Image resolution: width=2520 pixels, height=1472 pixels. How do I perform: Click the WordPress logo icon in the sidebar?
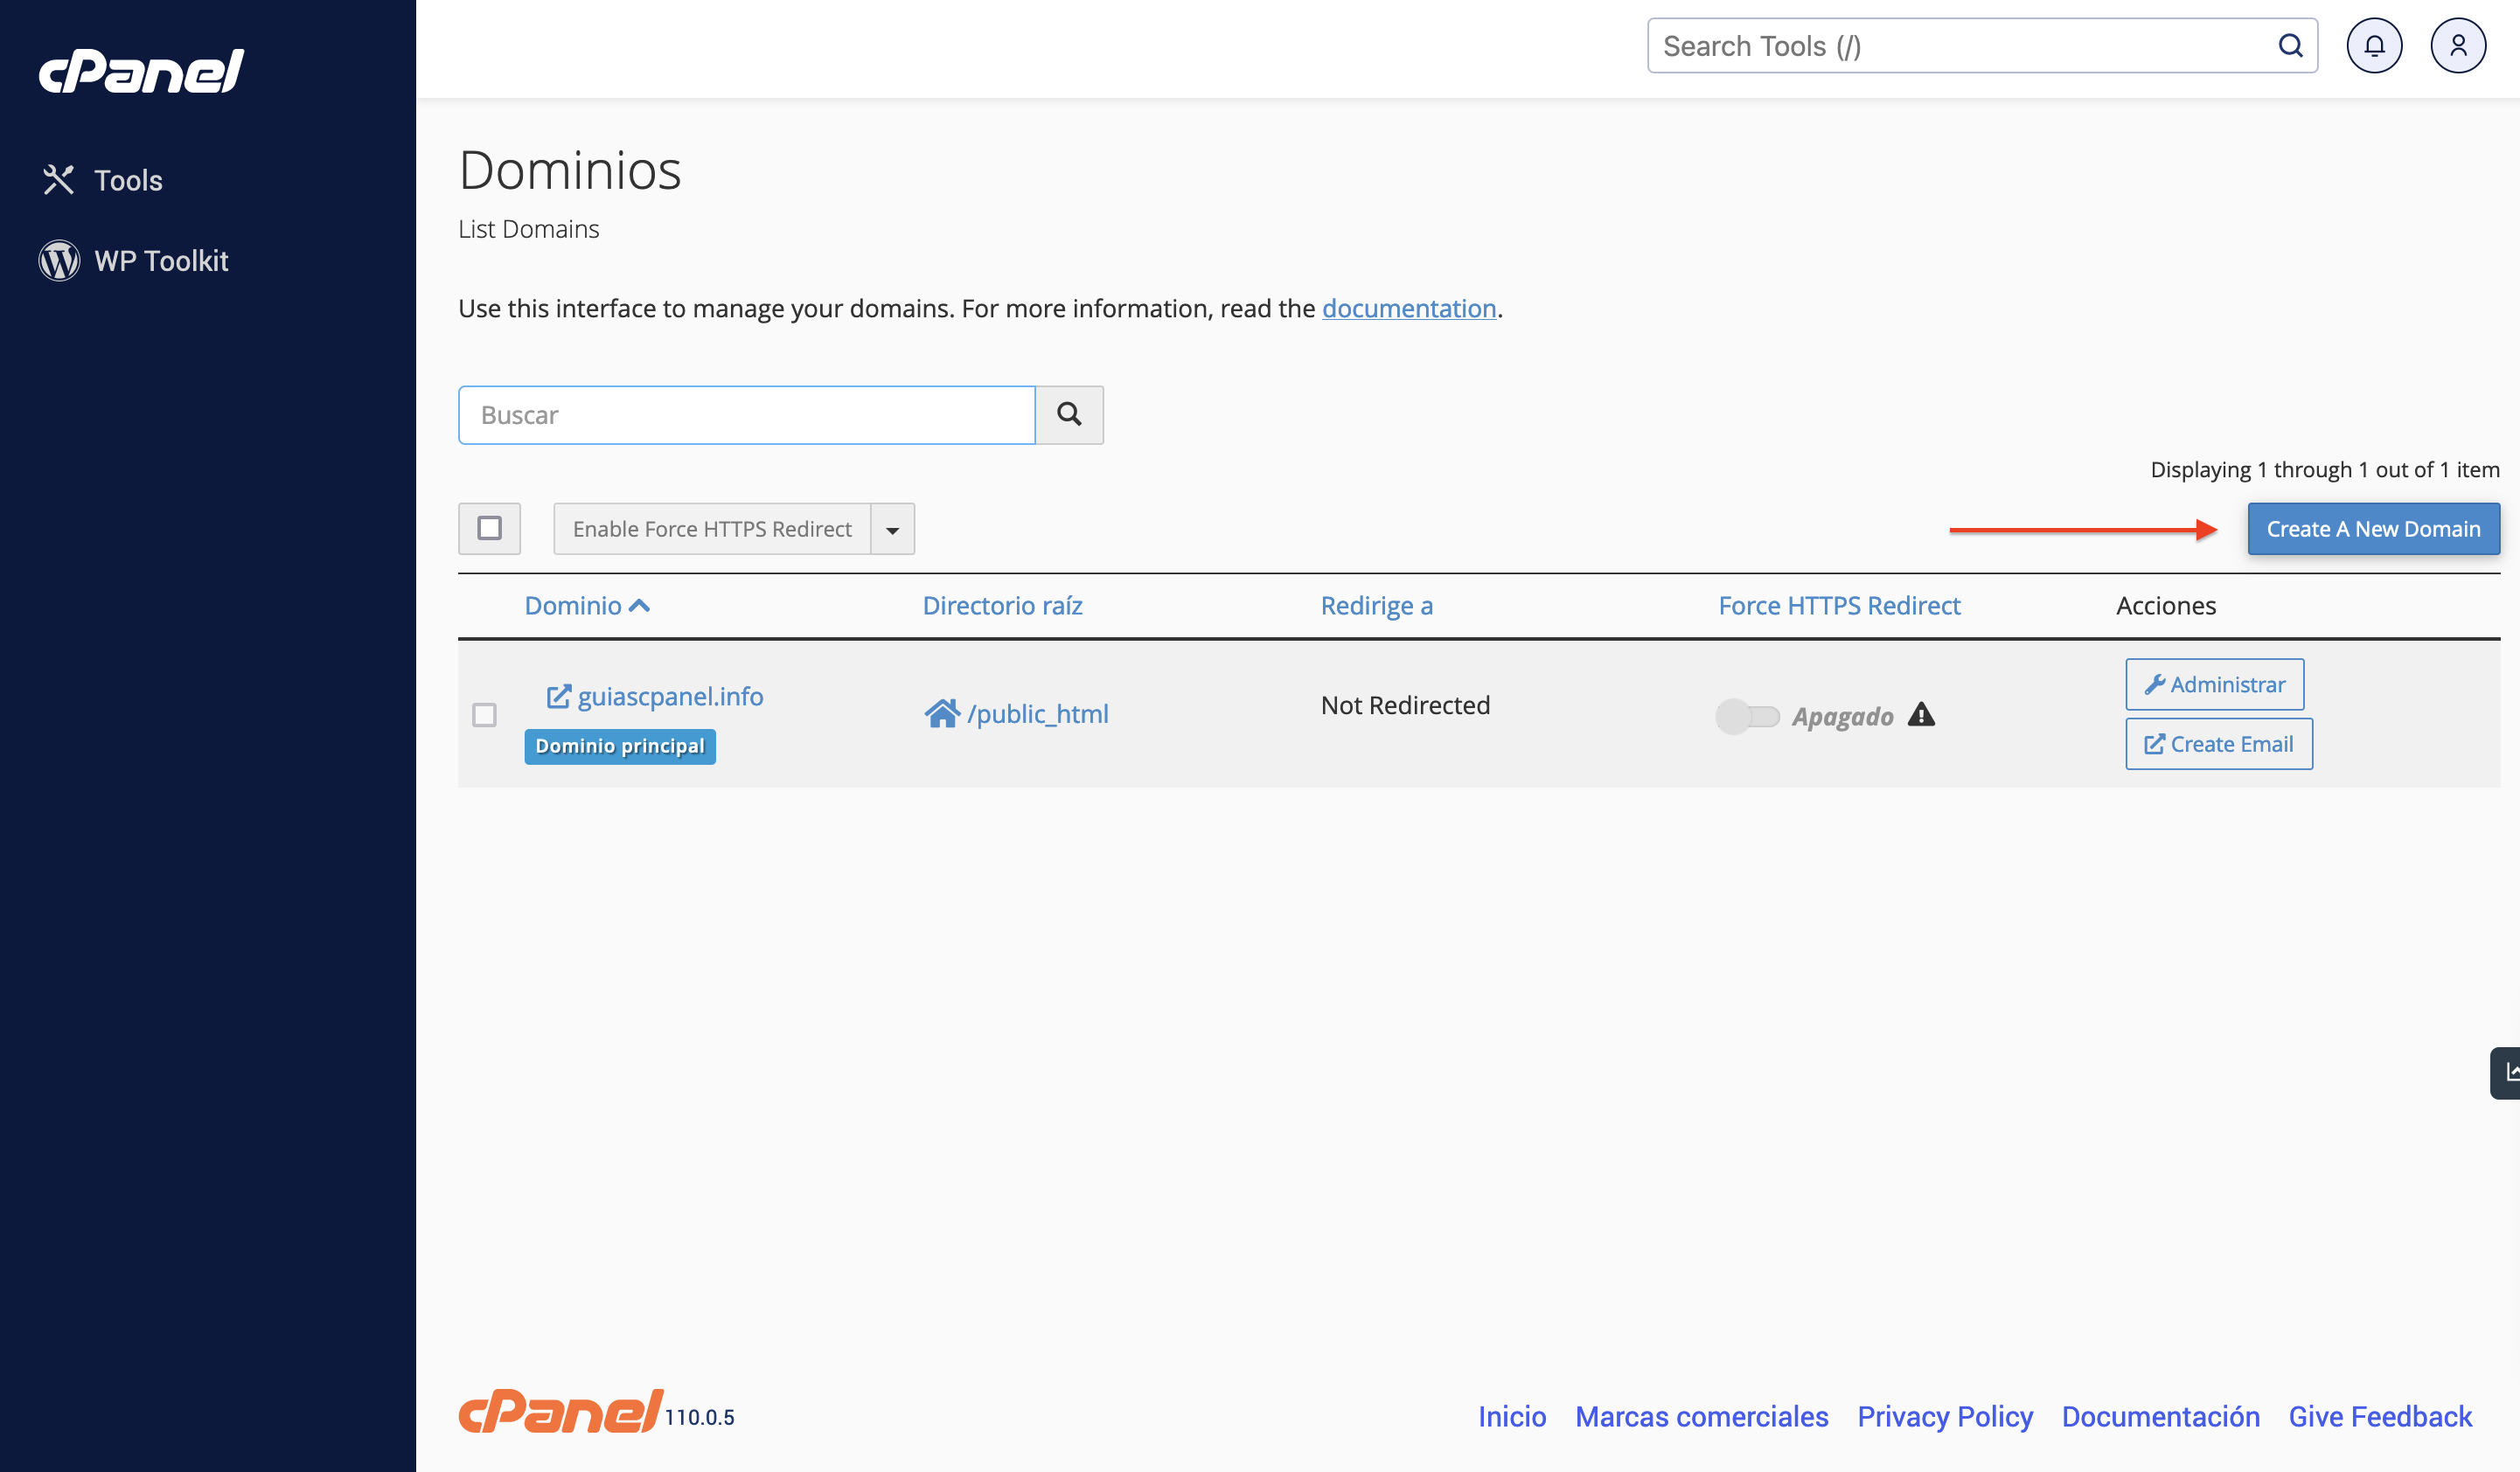point(59,261)
